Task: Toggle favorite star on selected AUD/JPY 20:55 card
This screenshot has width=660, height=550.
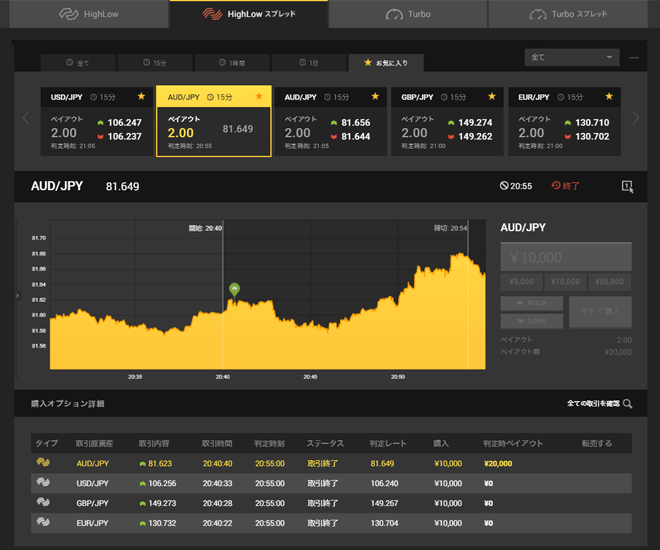Action: pyautogui.click(x=259, y=96)
